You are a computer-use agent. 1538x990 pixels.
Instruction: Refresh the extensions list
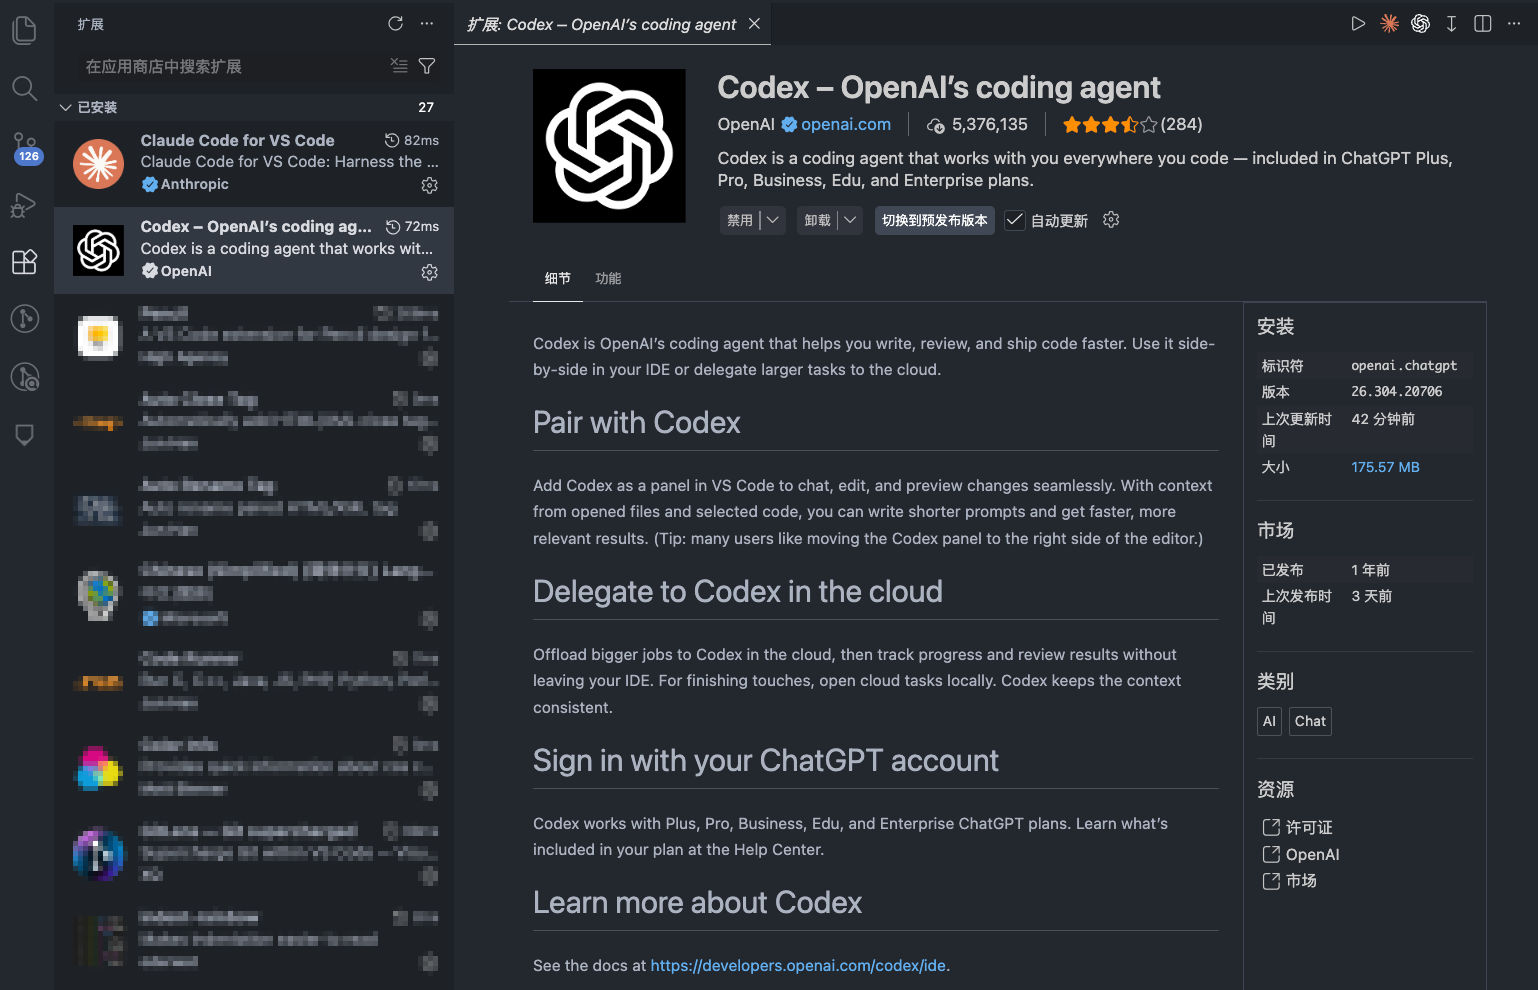click(396, 24)
